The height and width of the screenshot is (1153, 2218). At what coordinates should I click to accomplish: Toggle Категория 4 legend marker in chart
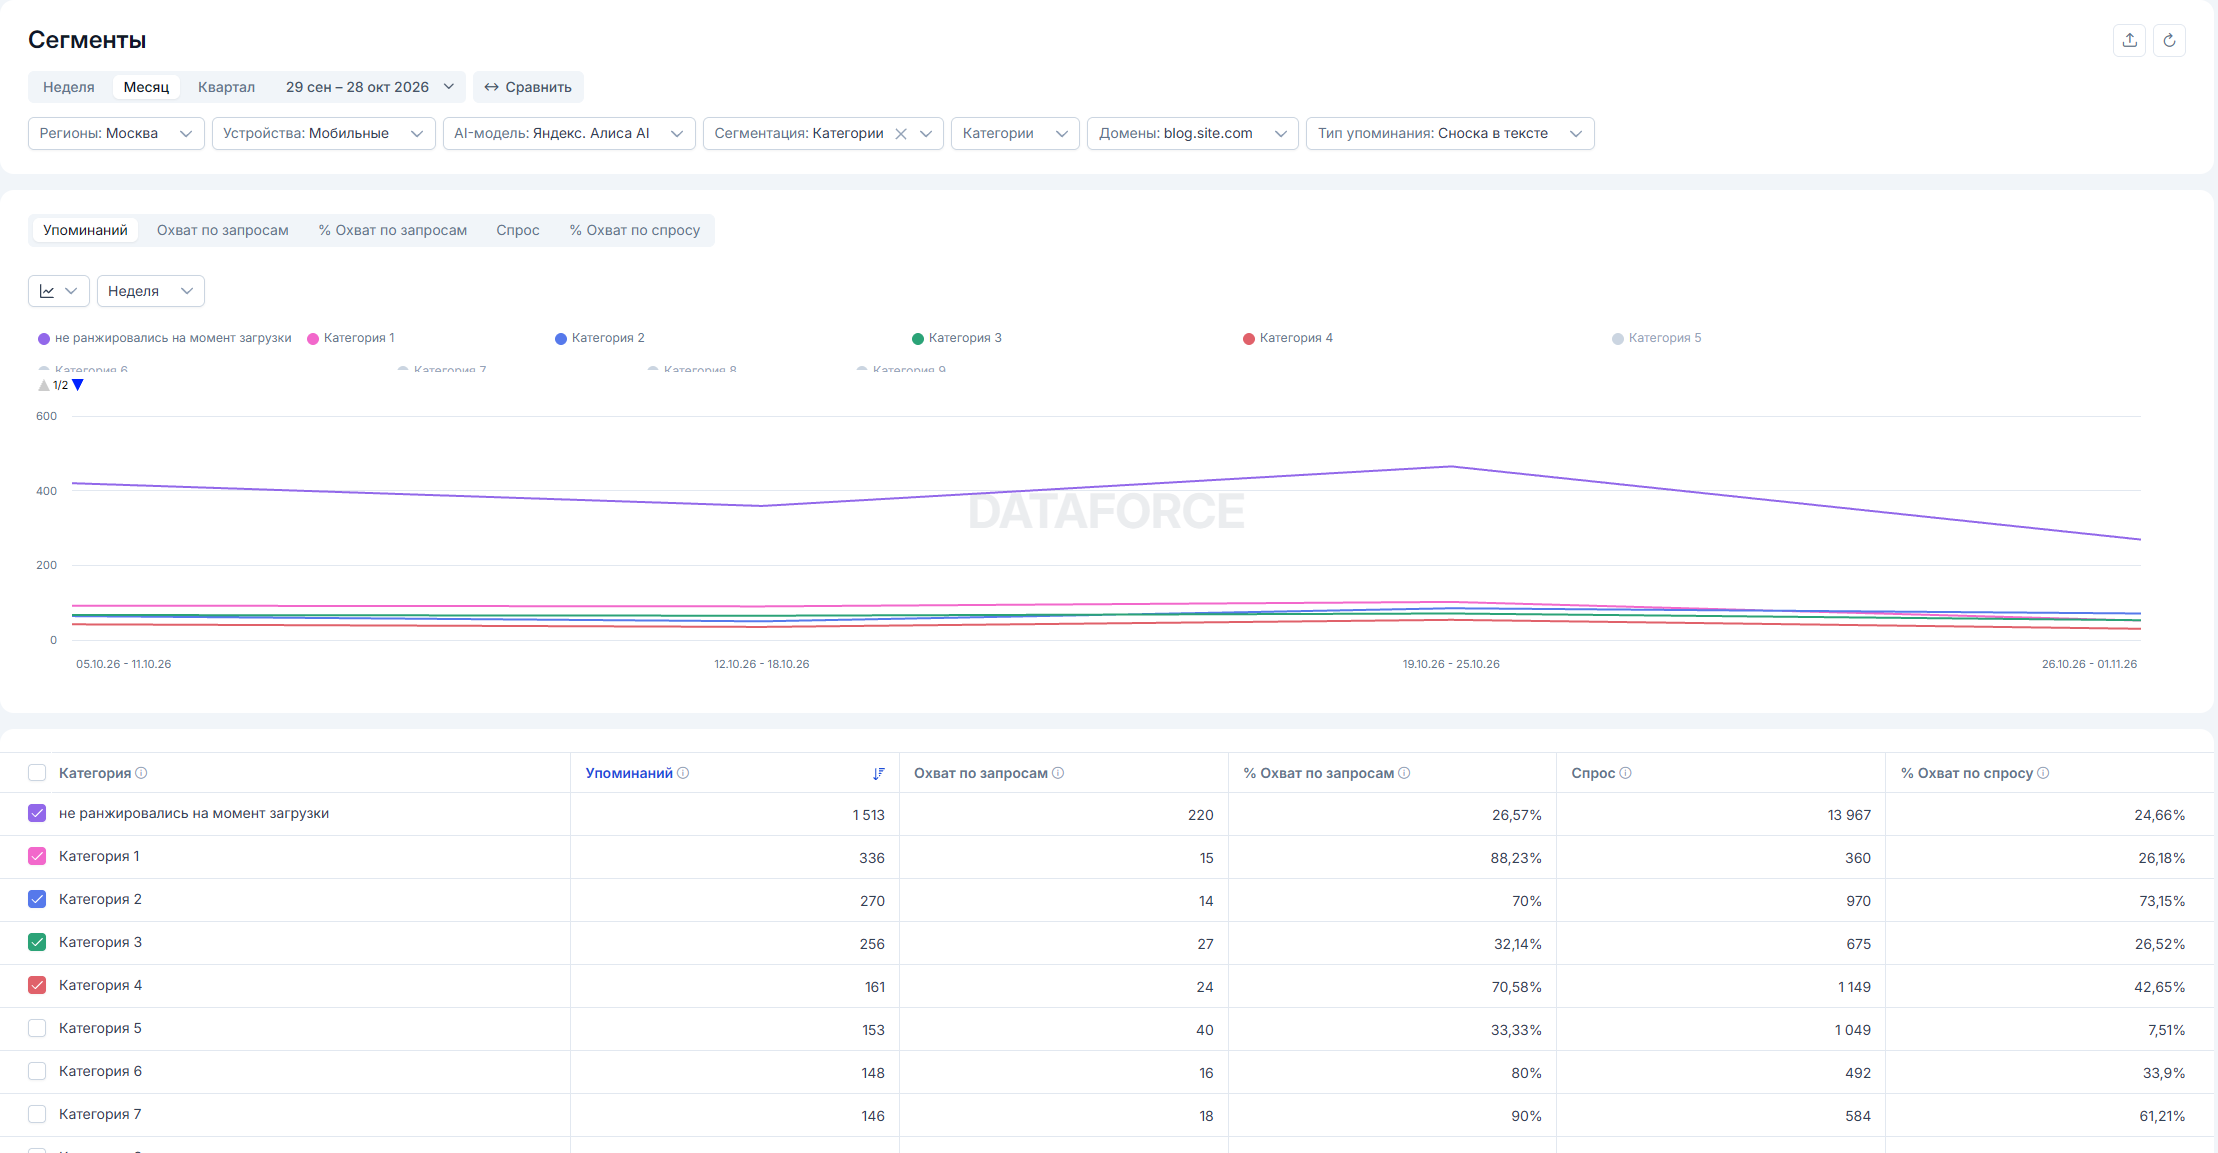(x=1249, y=339)
